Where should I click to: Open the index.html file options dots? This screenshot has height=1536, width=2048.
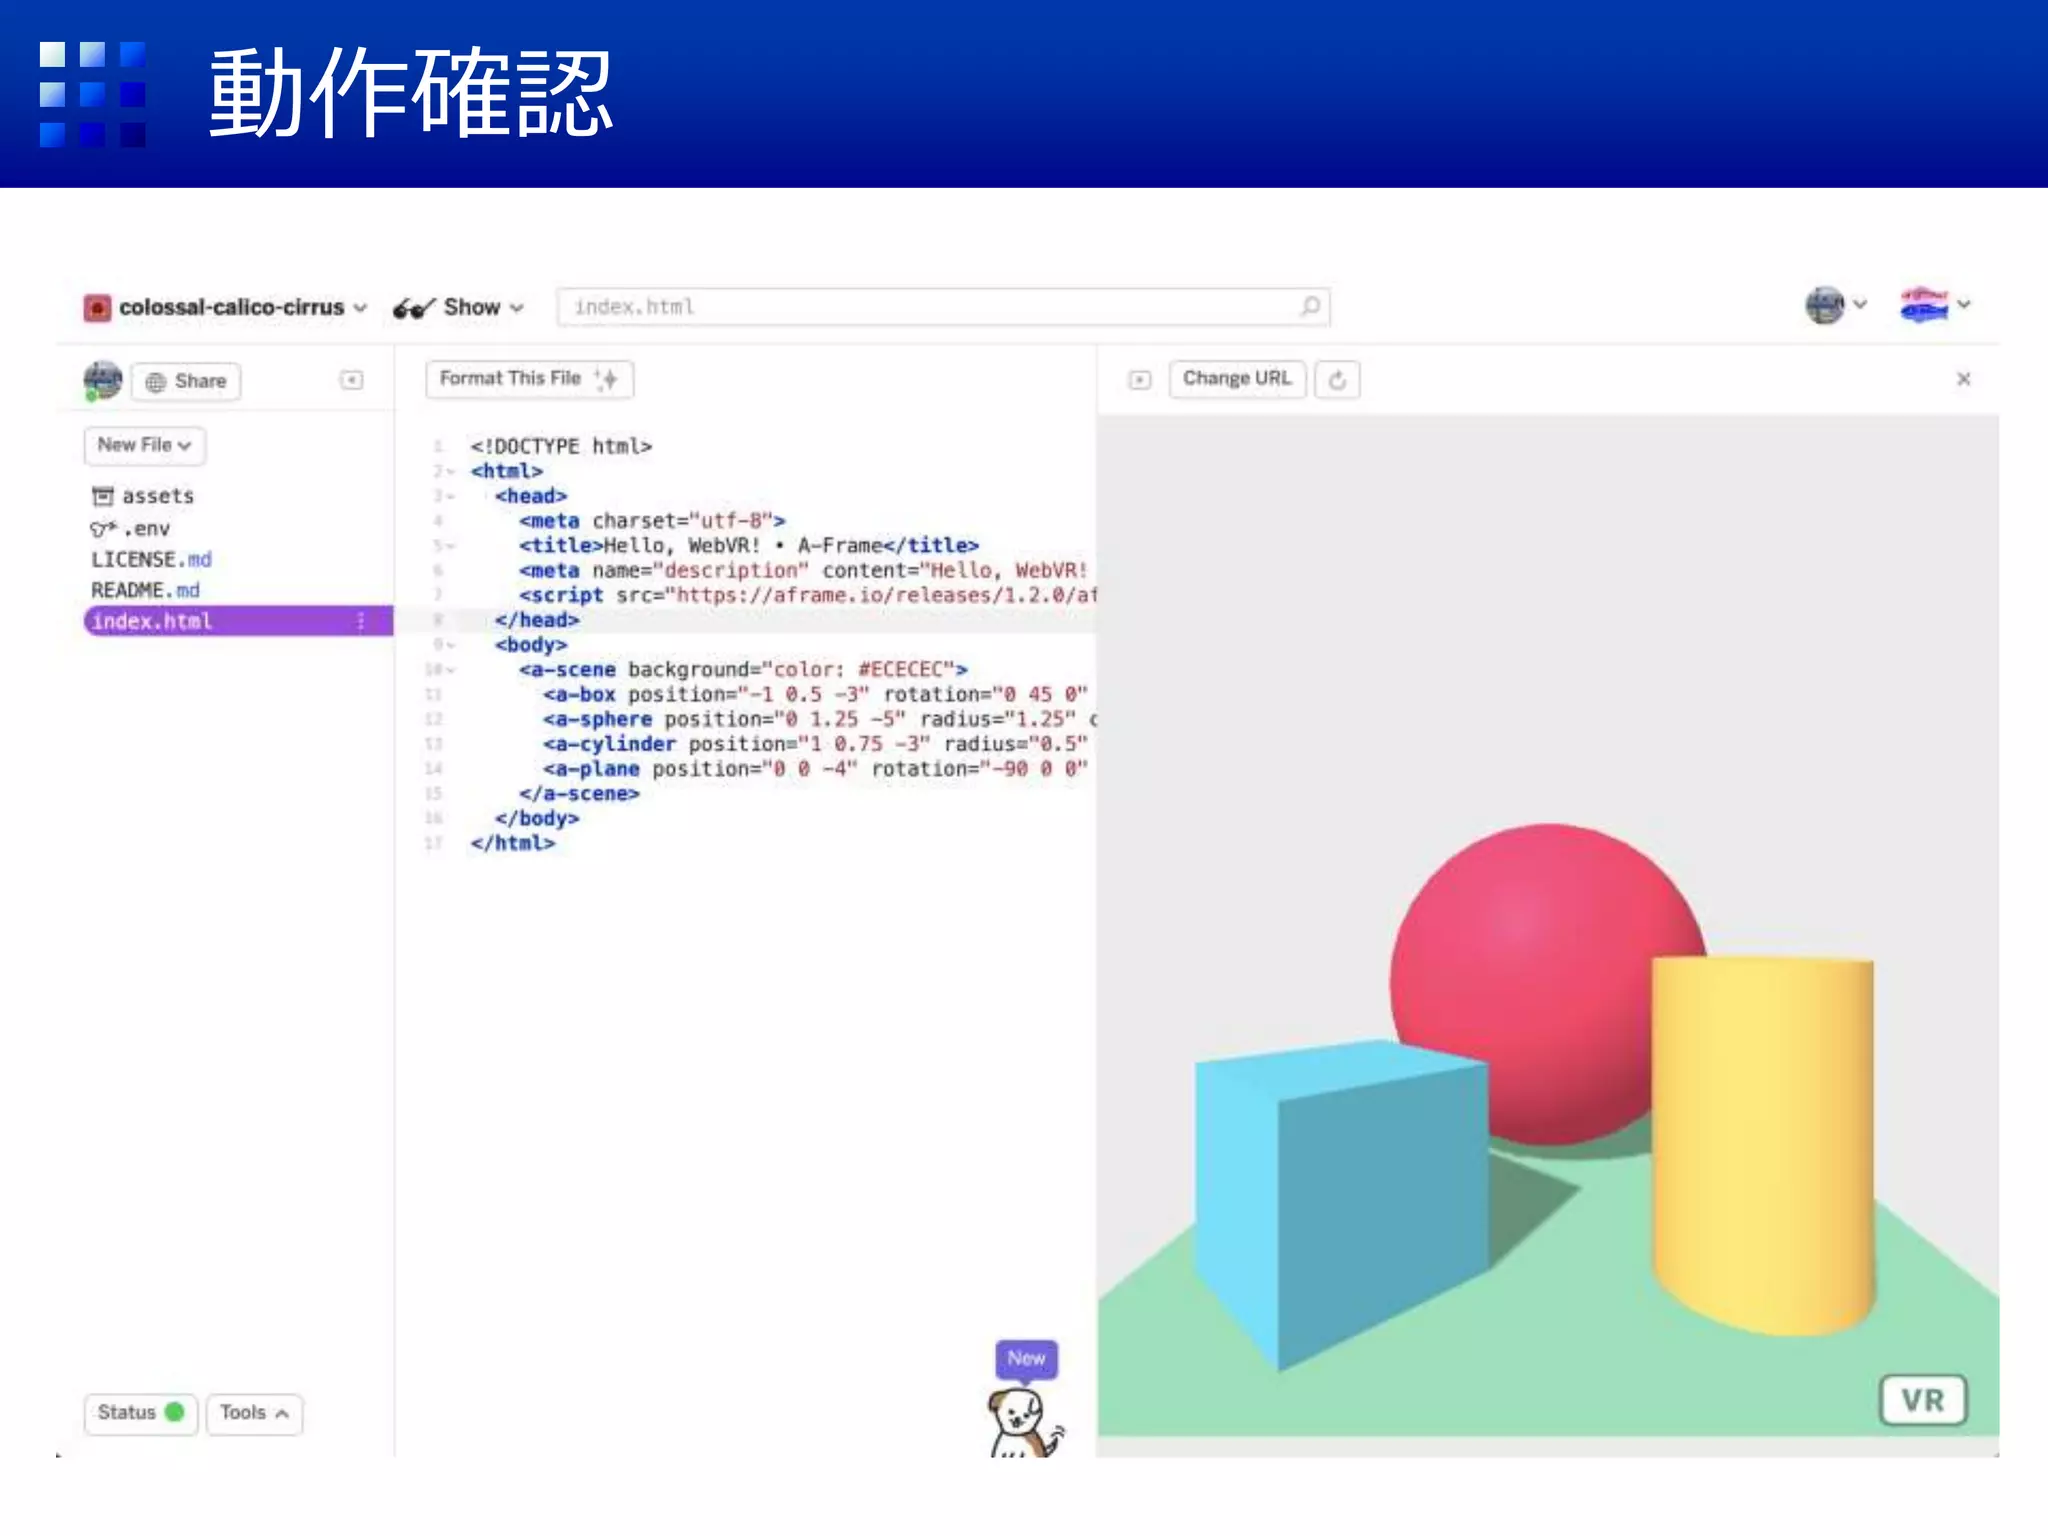click(x=361, y=621)
